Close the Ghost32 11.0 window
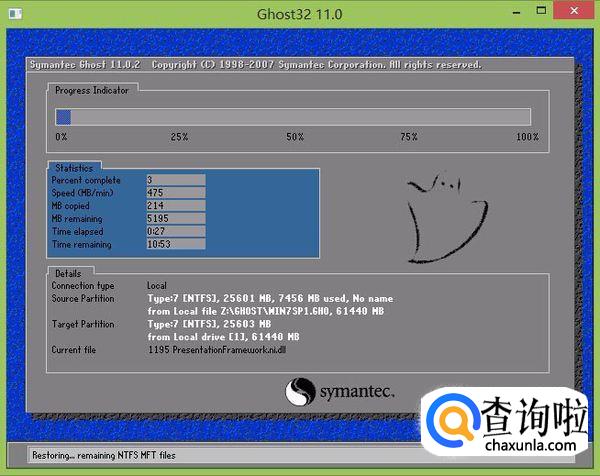 point(574,10)
